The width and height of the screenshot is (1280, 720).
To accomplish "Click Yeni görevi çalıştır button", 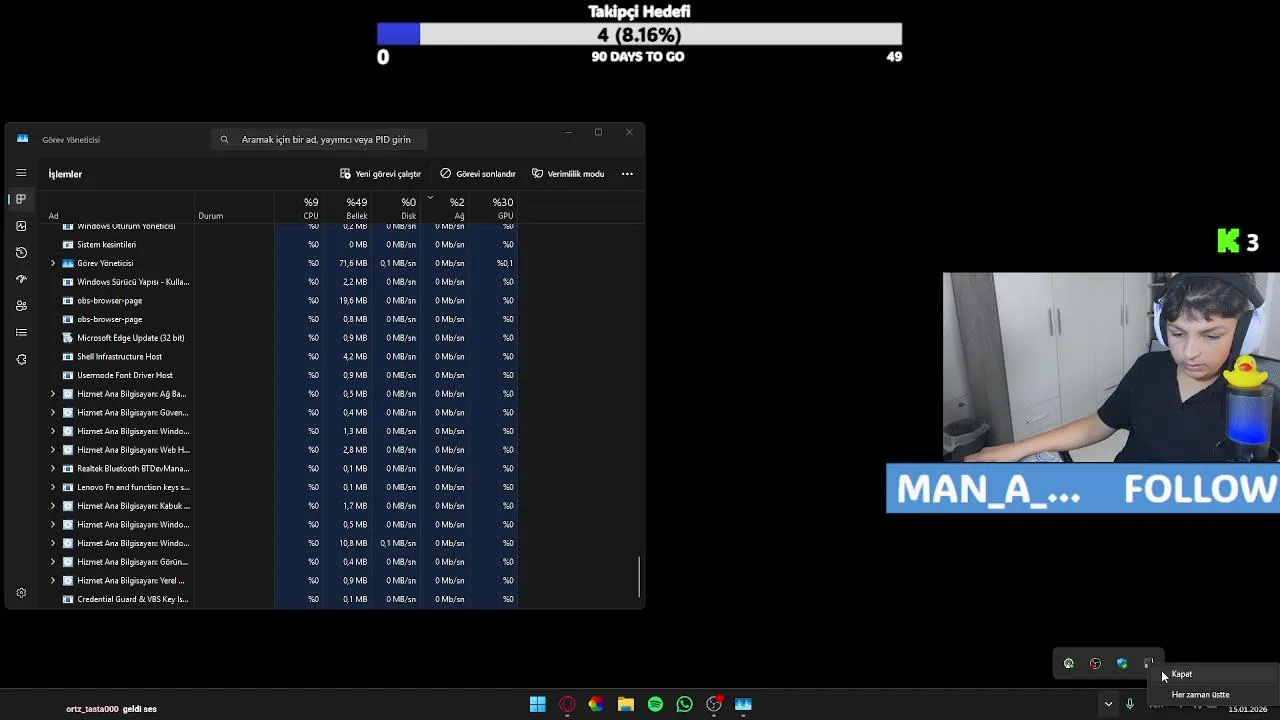I will 380,174.
